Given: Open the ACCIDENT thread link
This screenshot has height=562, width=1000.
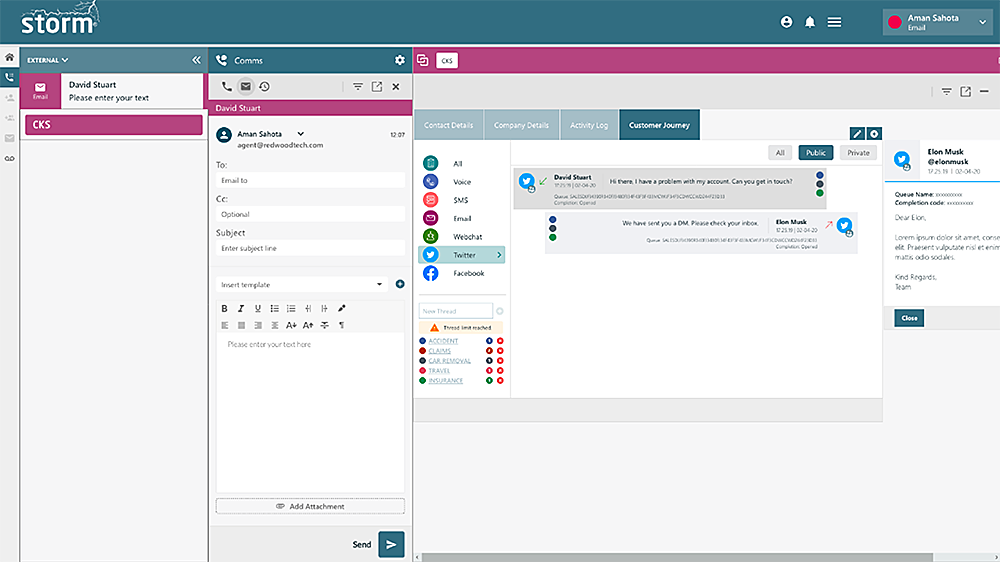Looking at the screenshot, I should (x=443, y=341).
